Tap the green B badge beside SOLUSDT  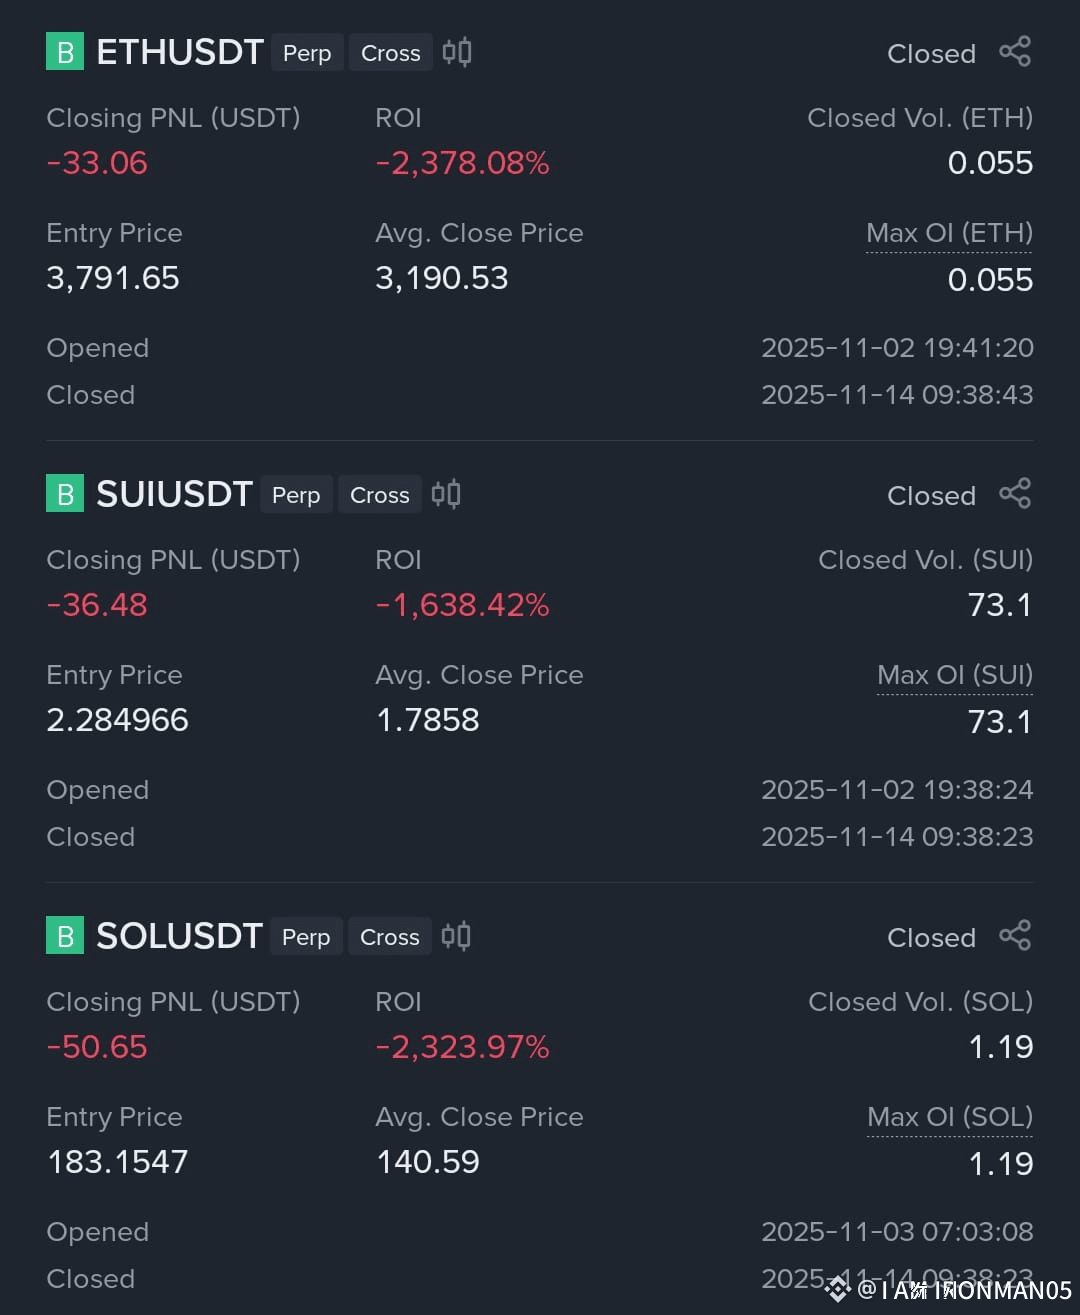(65, 936)
